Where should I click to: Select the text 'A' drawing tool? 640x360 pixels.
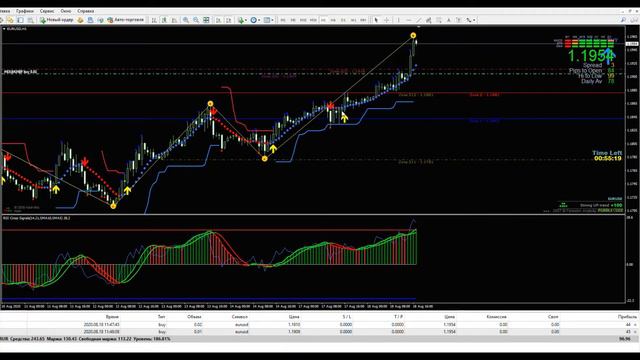(x=449, y=20)
